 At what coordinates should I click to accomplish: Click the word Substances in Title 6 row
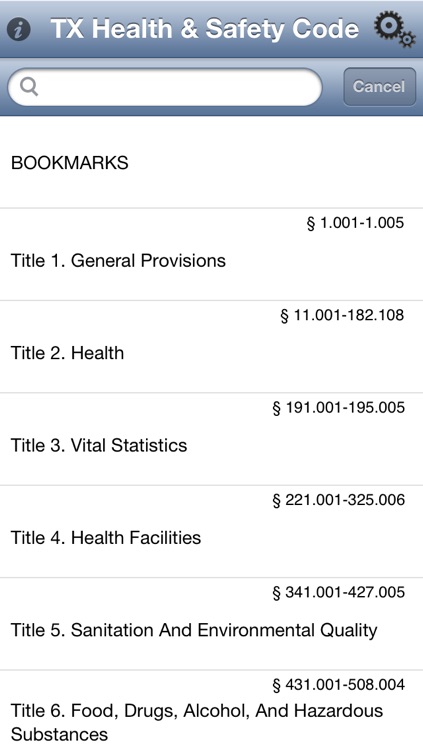coord(59,734)
